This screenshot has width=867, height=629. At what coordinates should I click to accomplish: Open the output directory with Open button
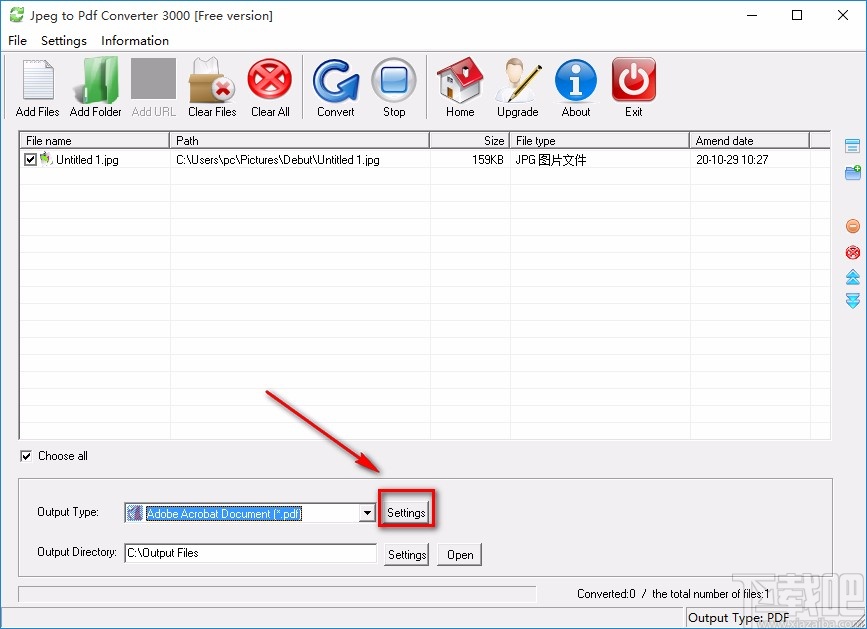459,554
